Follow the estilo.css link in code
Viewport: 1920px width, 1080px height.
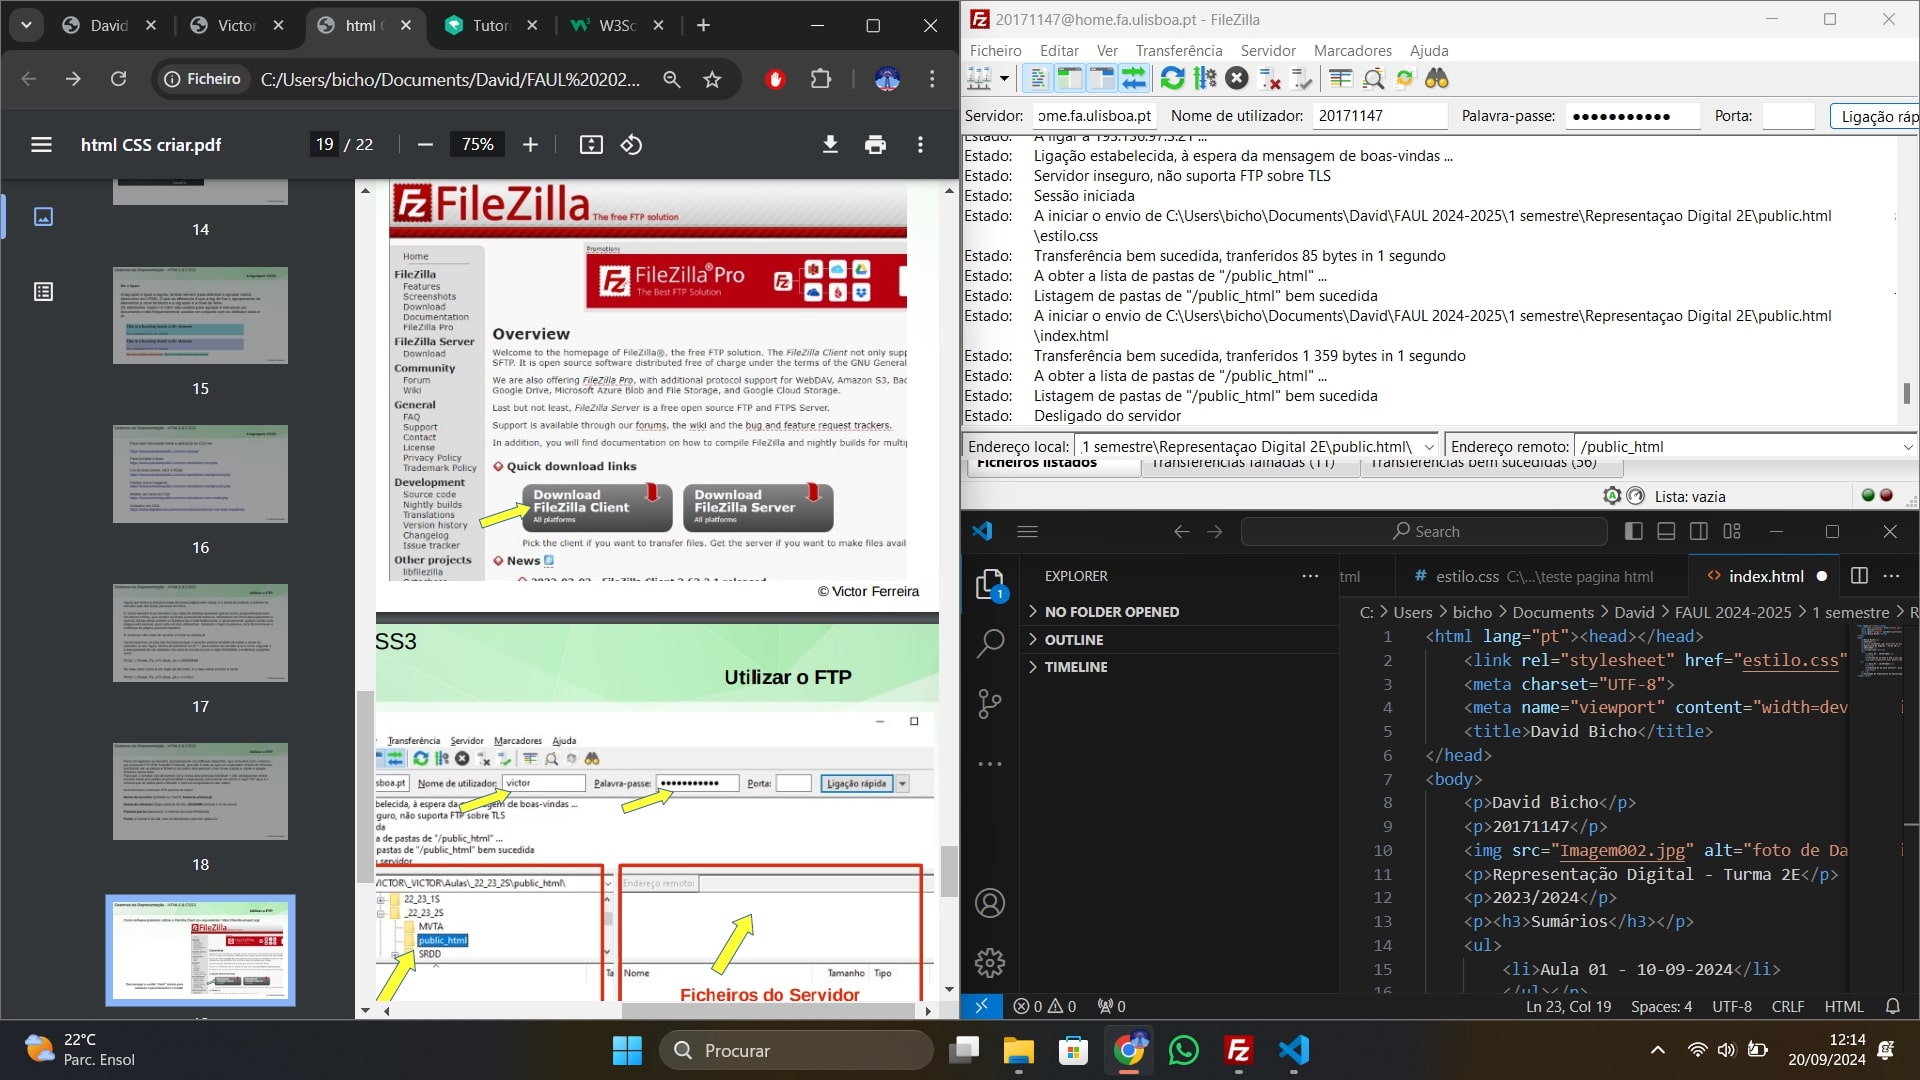[1790, 660]
